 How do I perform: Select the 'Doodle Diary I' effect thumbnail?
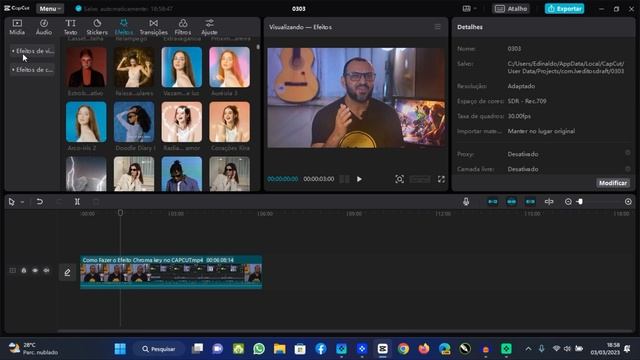tap(134, 122)
